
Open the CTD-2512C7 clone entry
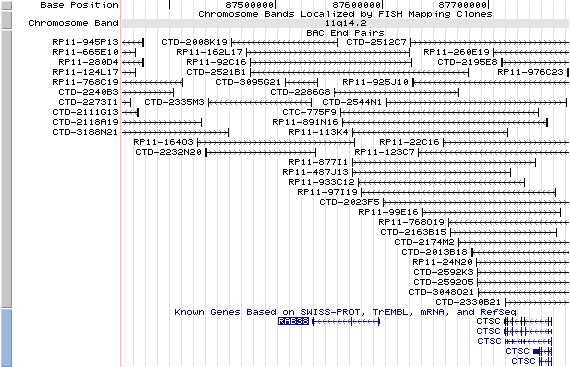point(376,42)
